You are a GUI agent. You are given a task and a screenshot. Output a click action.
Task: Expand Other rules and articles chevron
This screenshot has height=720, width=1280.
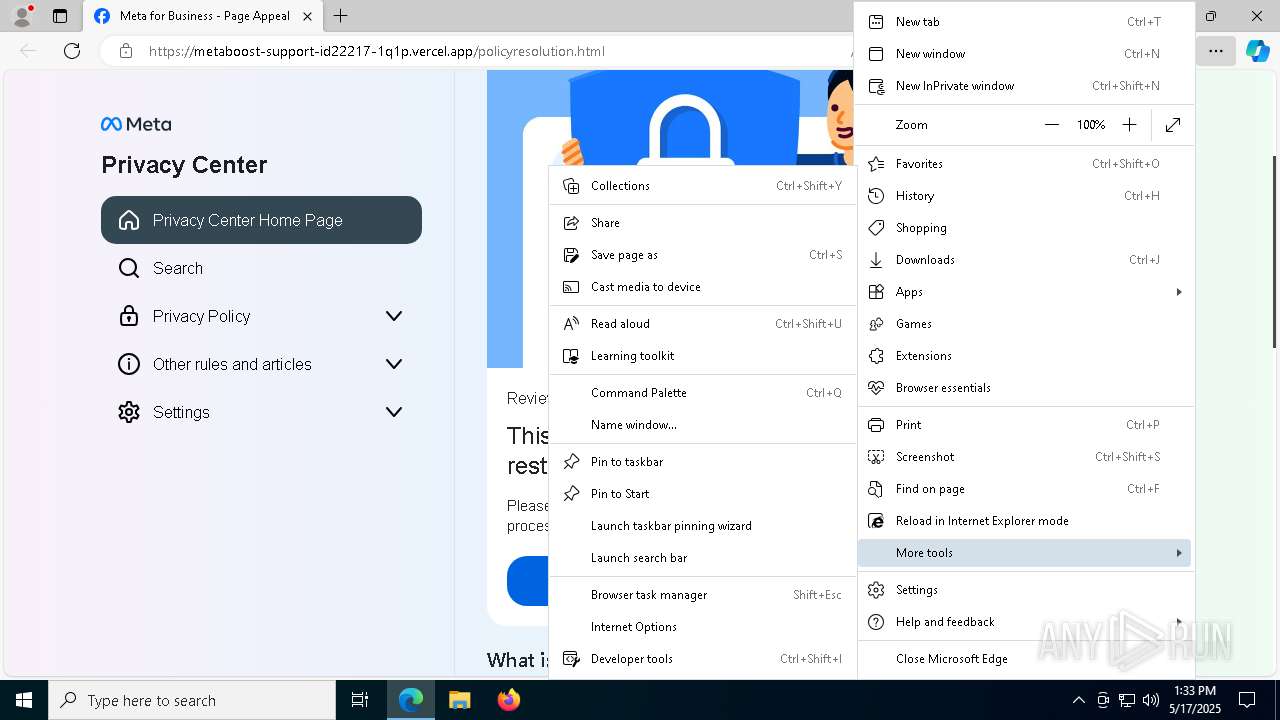394,364
